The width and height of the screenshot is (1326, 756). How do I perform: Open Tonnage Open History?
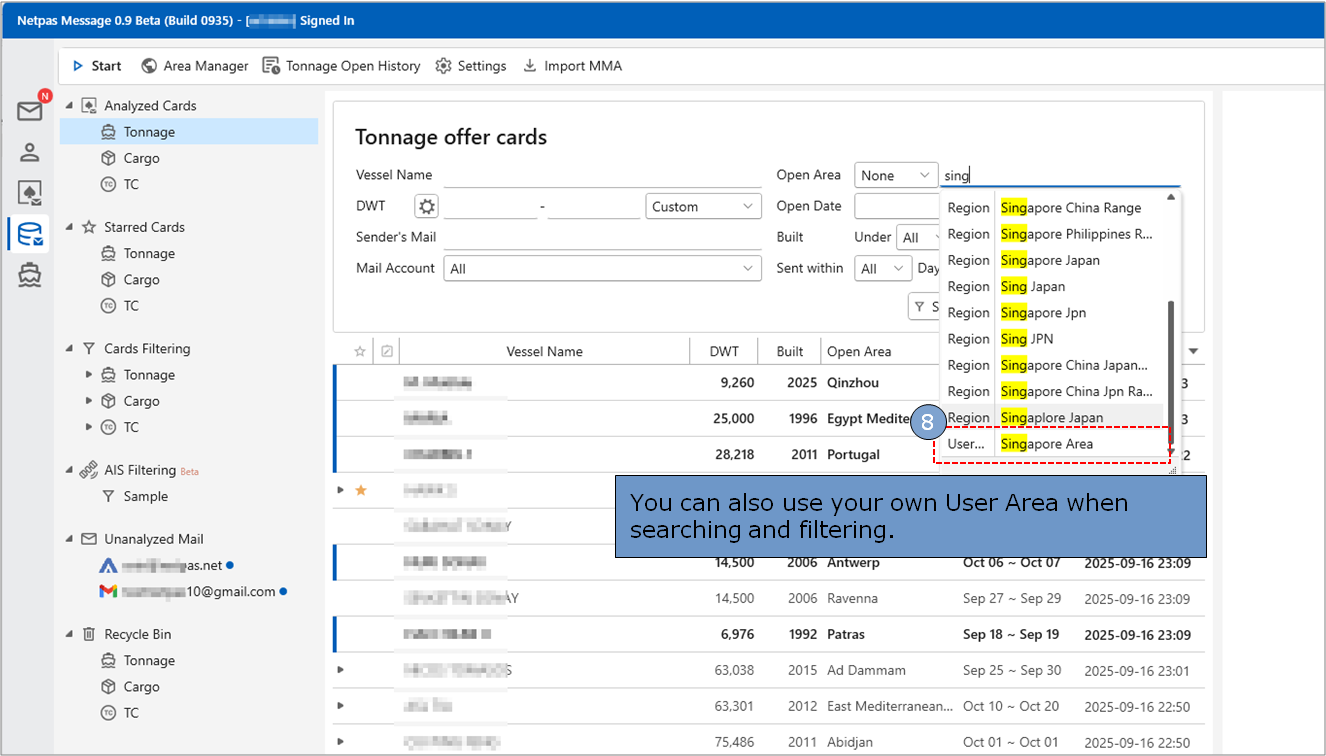click(341, 66)
